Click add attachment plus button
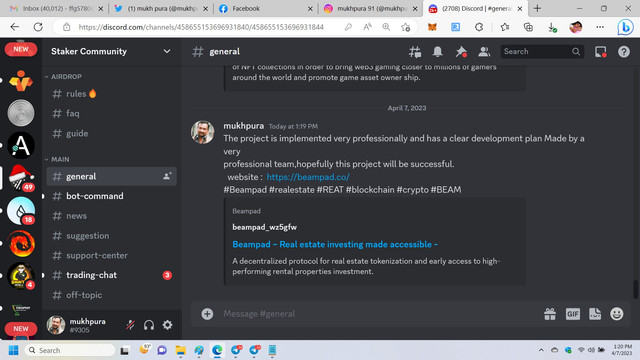 pos(207,314)
